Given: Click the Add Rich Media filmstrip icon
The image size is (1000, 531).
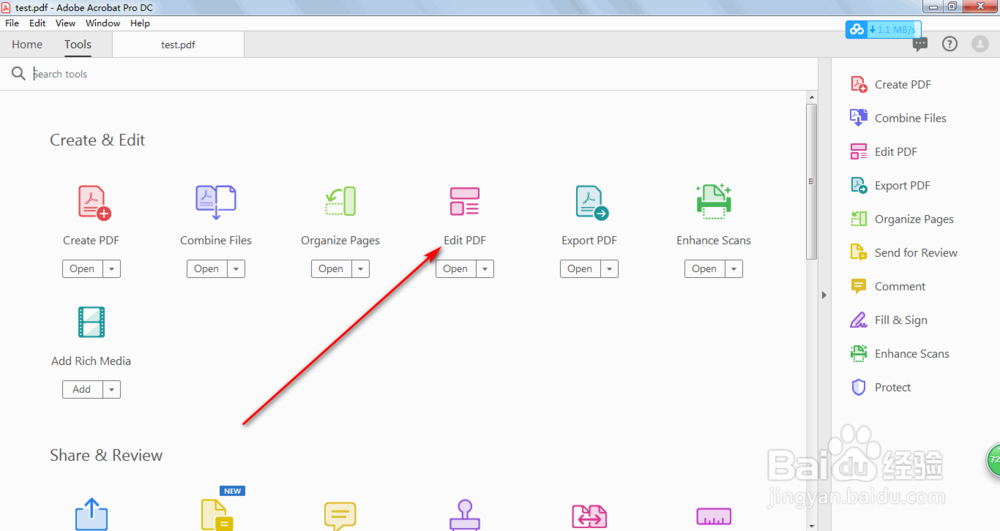Looking at the screenshot, I should click(91, 322).
